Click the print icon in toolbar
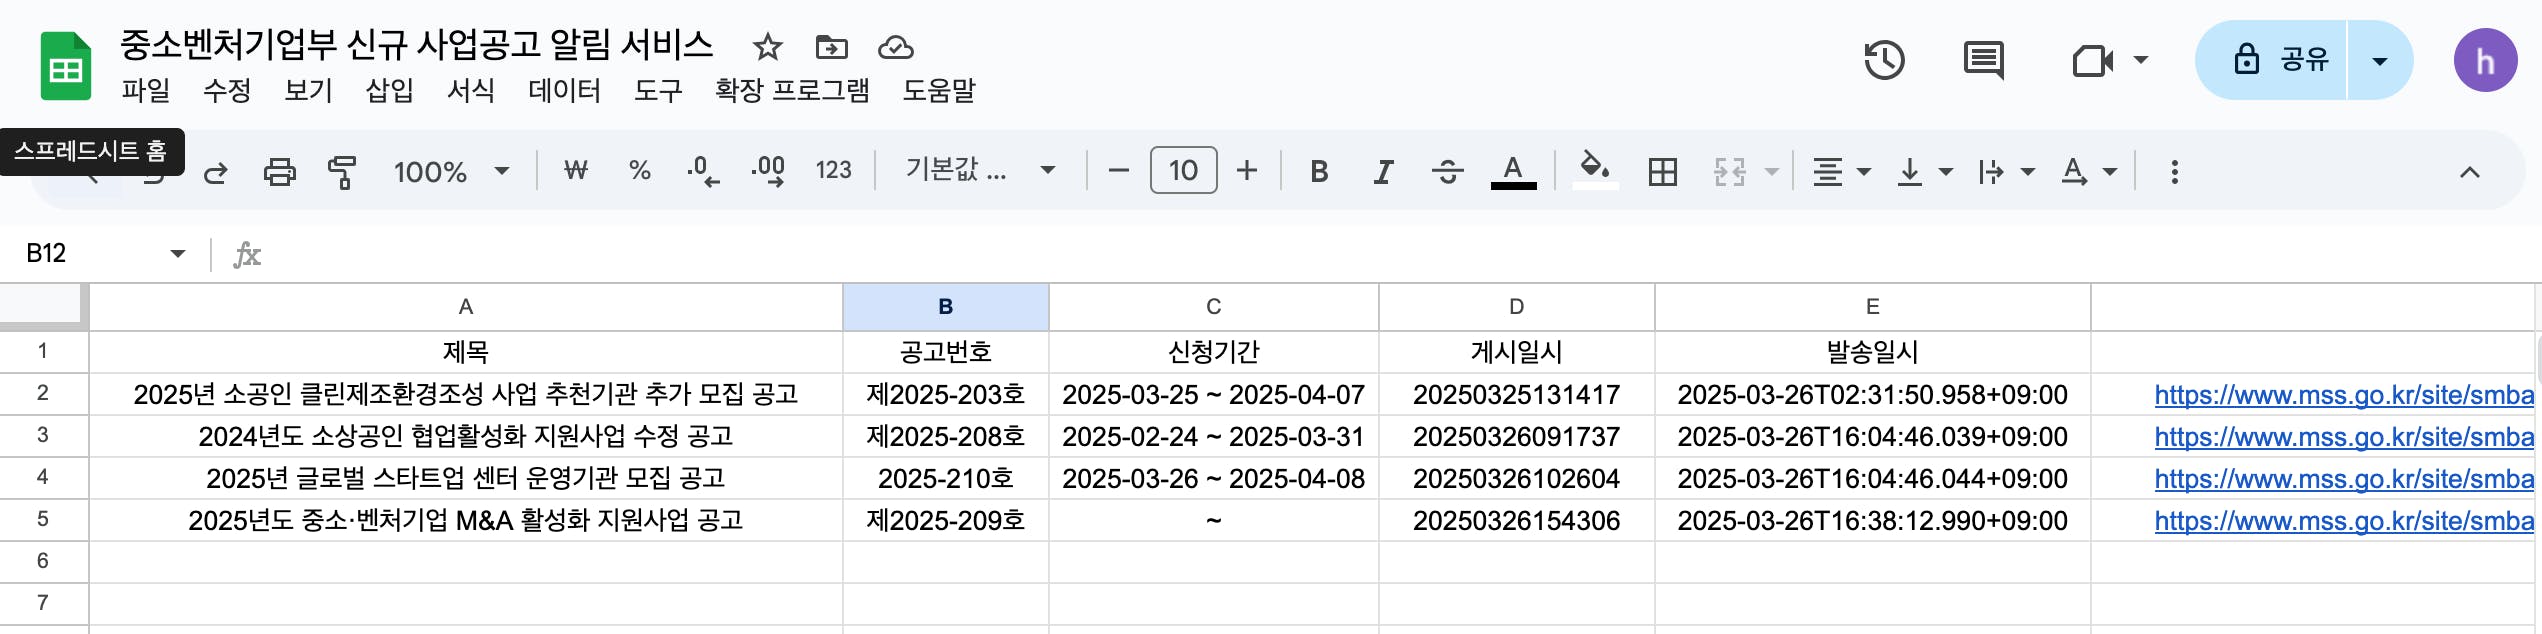The width and height of the screenshot is (2542, 634). pyautogui.click(x=279, y=172)
